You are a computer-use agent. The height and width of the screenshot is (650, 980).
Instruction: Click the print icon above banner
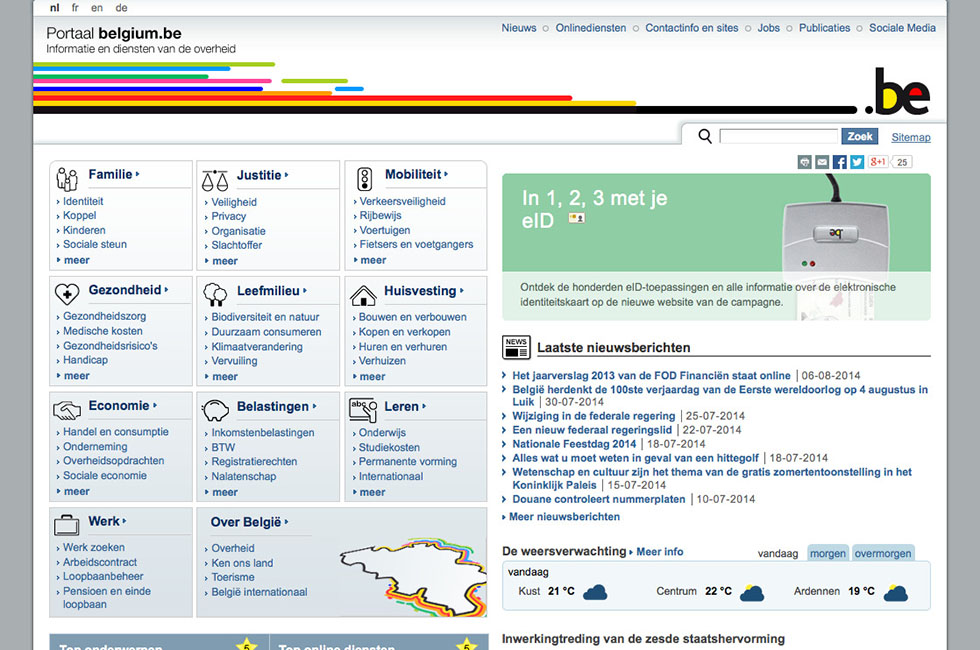pyautogui.click(x=804, y=162)
